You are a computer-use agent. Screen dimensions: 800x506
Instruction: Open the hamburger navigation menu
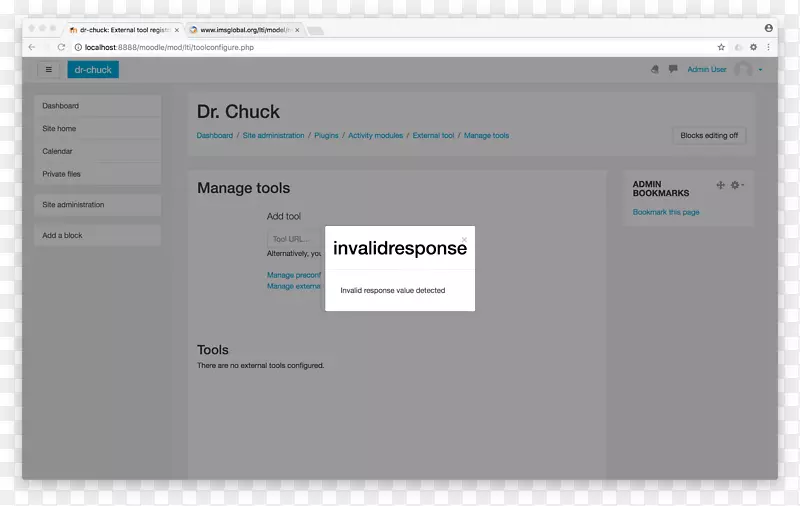[48, 69]
